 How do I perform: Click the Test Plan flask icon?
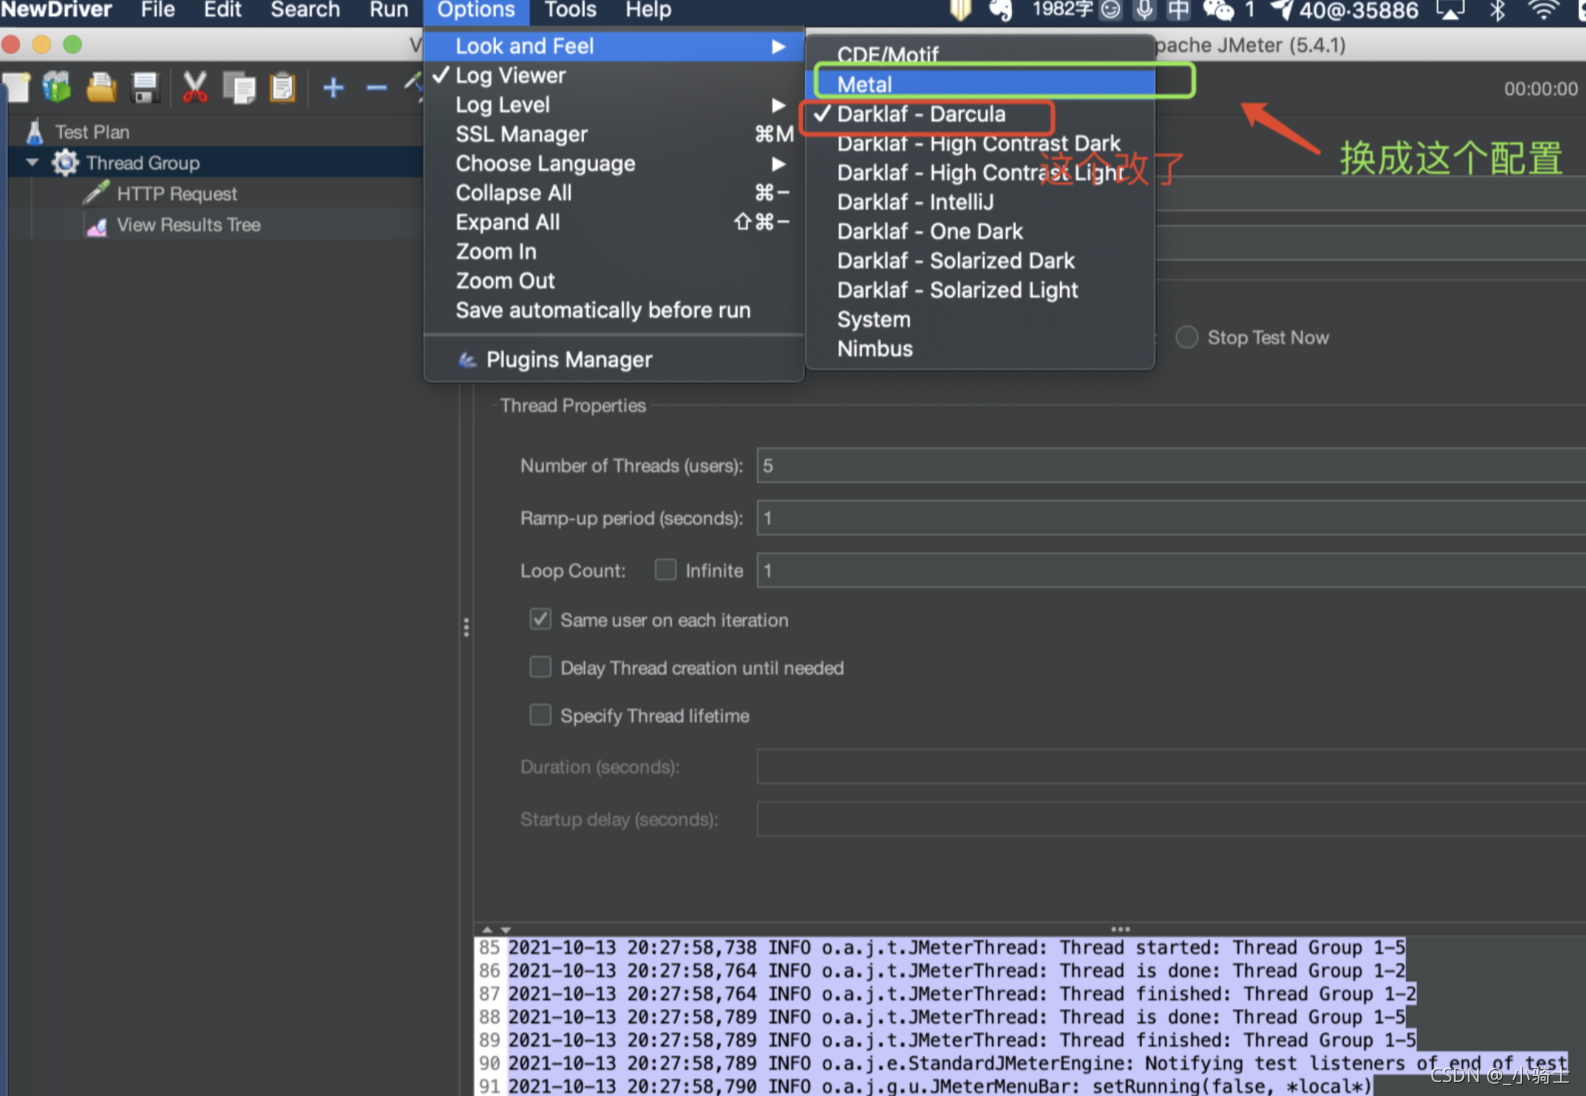click(x=35, y=132)
